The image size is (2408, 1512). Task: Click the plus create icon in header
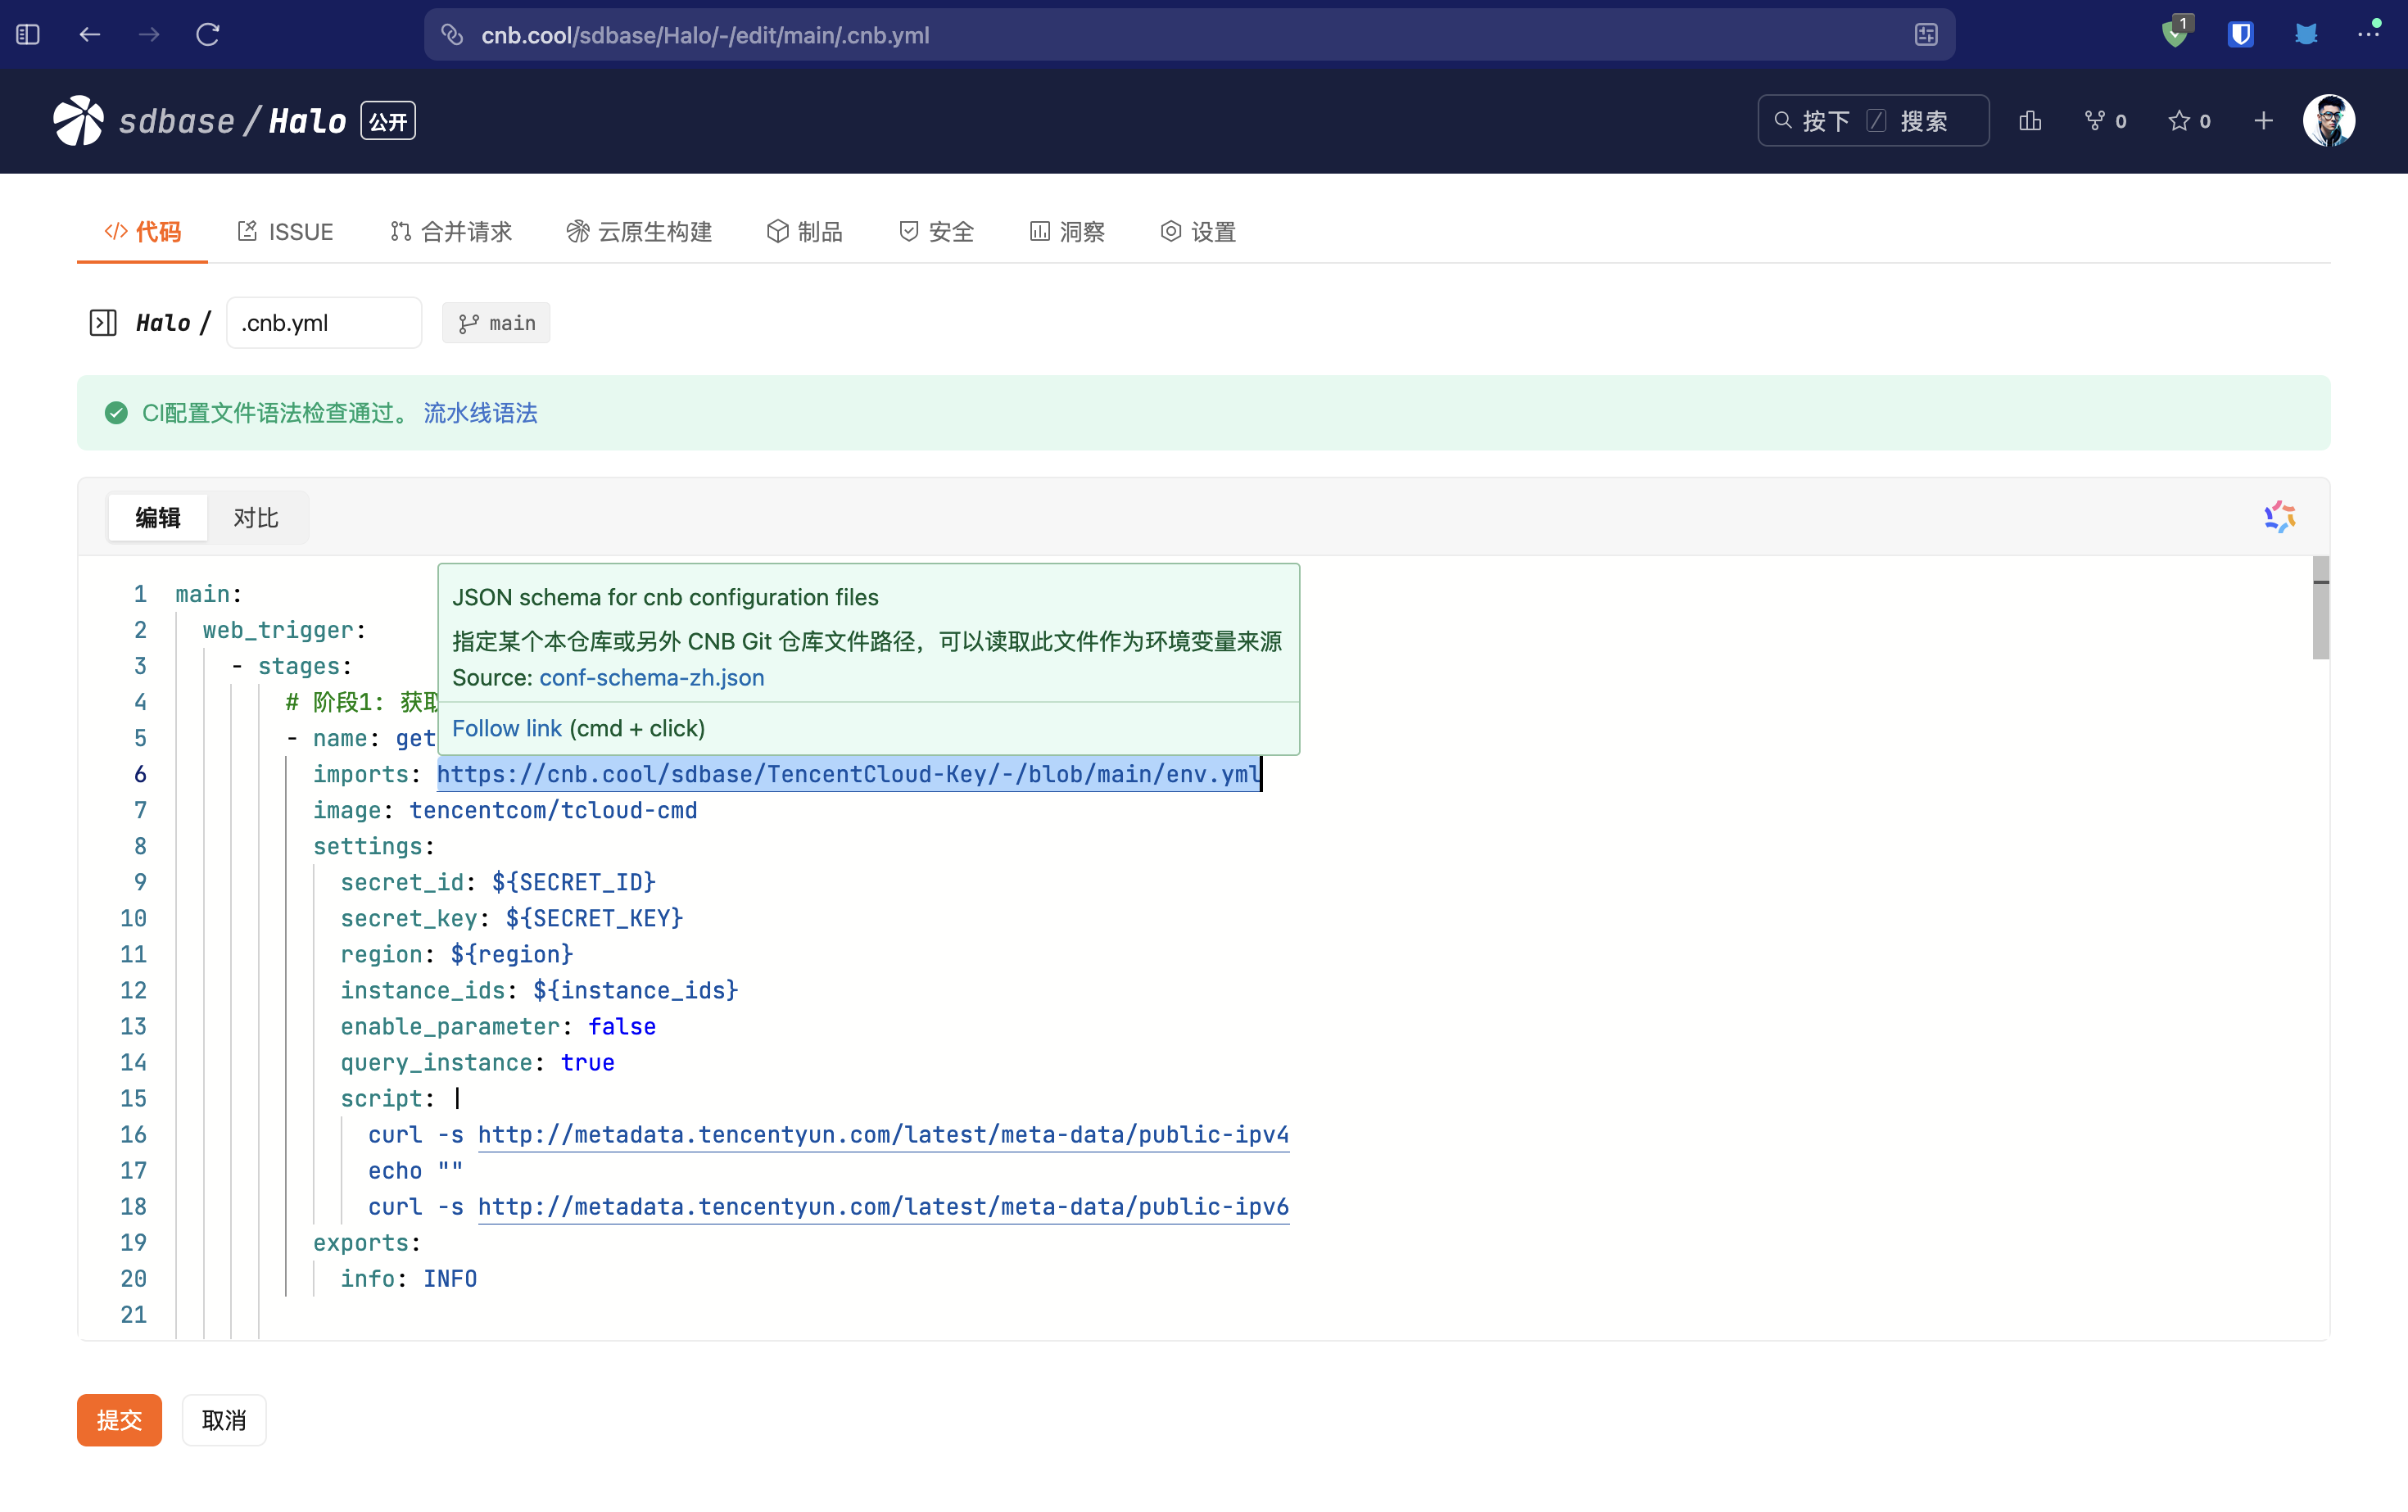point(2263,121)
